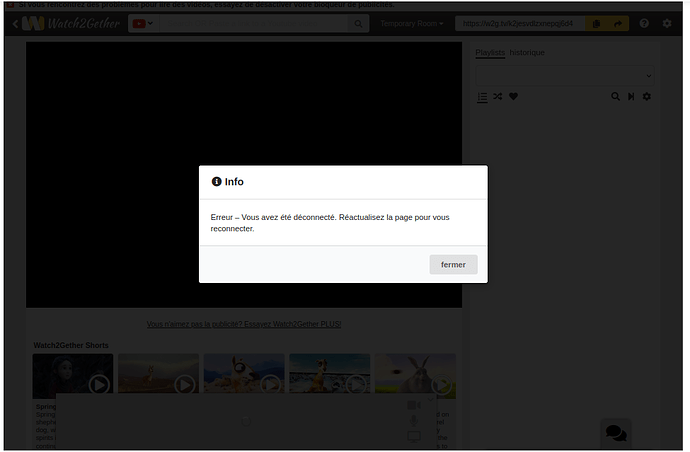Click the Watch2Gether logo
Image resolution: width=690 pixels, height=452 pixels.
click(71, 23)
